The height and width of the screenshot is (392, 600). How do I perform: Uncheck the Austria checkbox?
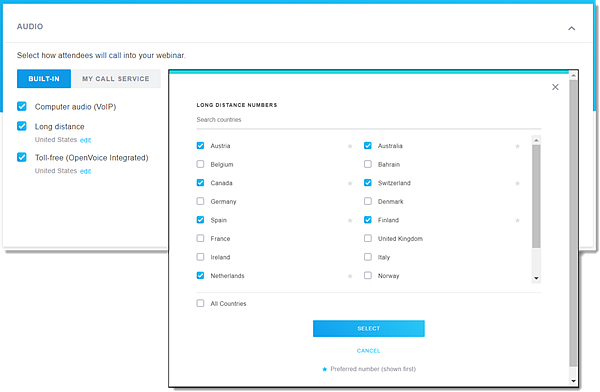(x=200, y=145)
